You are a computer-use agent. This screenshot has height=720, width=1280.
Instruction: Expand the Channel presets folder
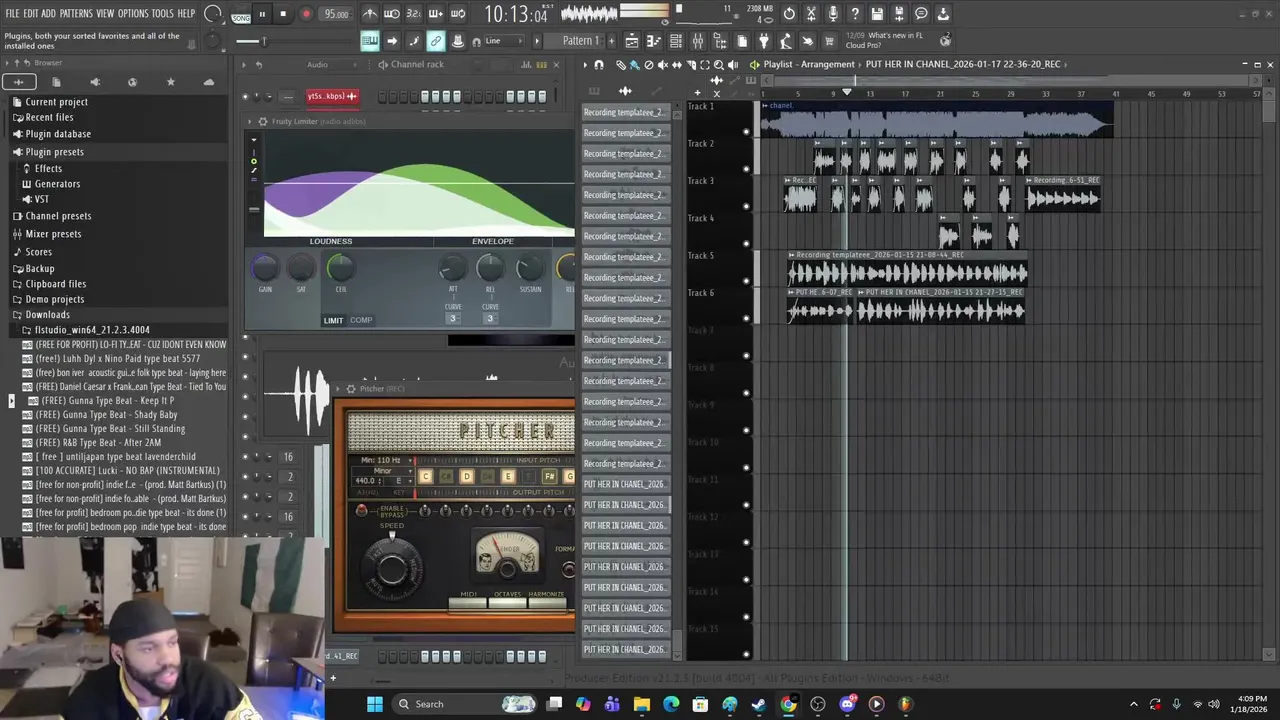pyautogui.click(x=57, y=216)
